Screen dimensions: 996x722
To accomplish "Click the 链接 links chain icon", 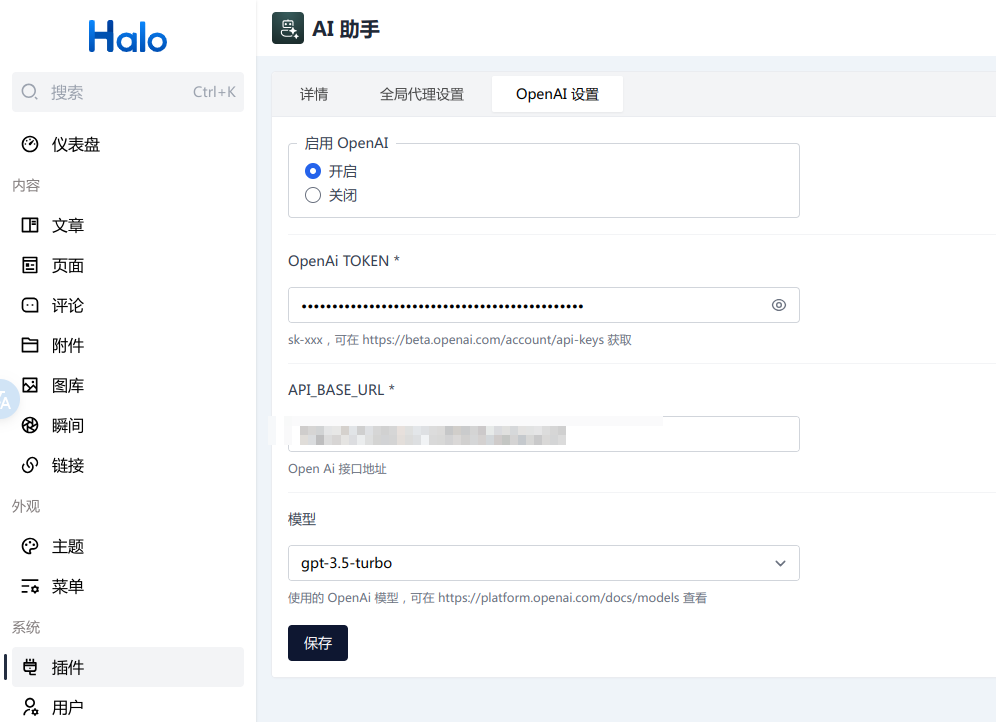I will (28, 465).
